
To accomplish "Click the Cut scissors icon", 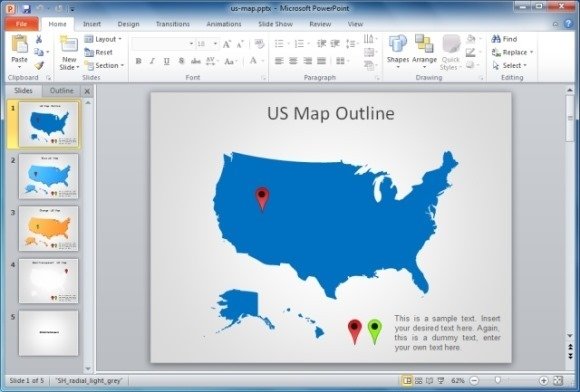I will click(39, 39).
